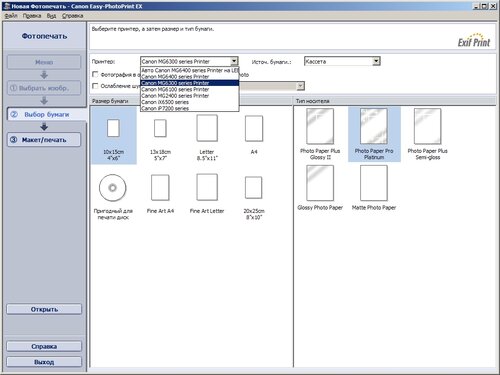The height and width of the screenshot is (375, 500).
Task: Open the Правка menu
Action: coord(32,16)
